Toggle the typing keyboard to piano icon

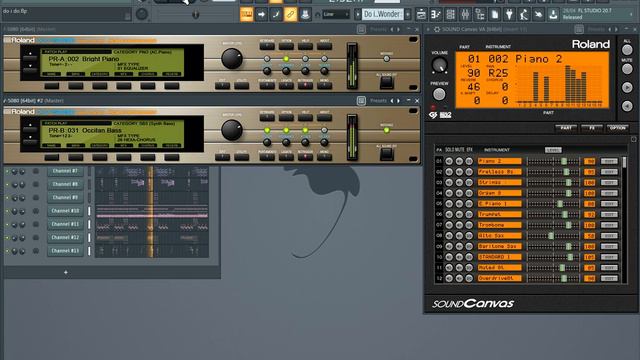click(247, 15)
